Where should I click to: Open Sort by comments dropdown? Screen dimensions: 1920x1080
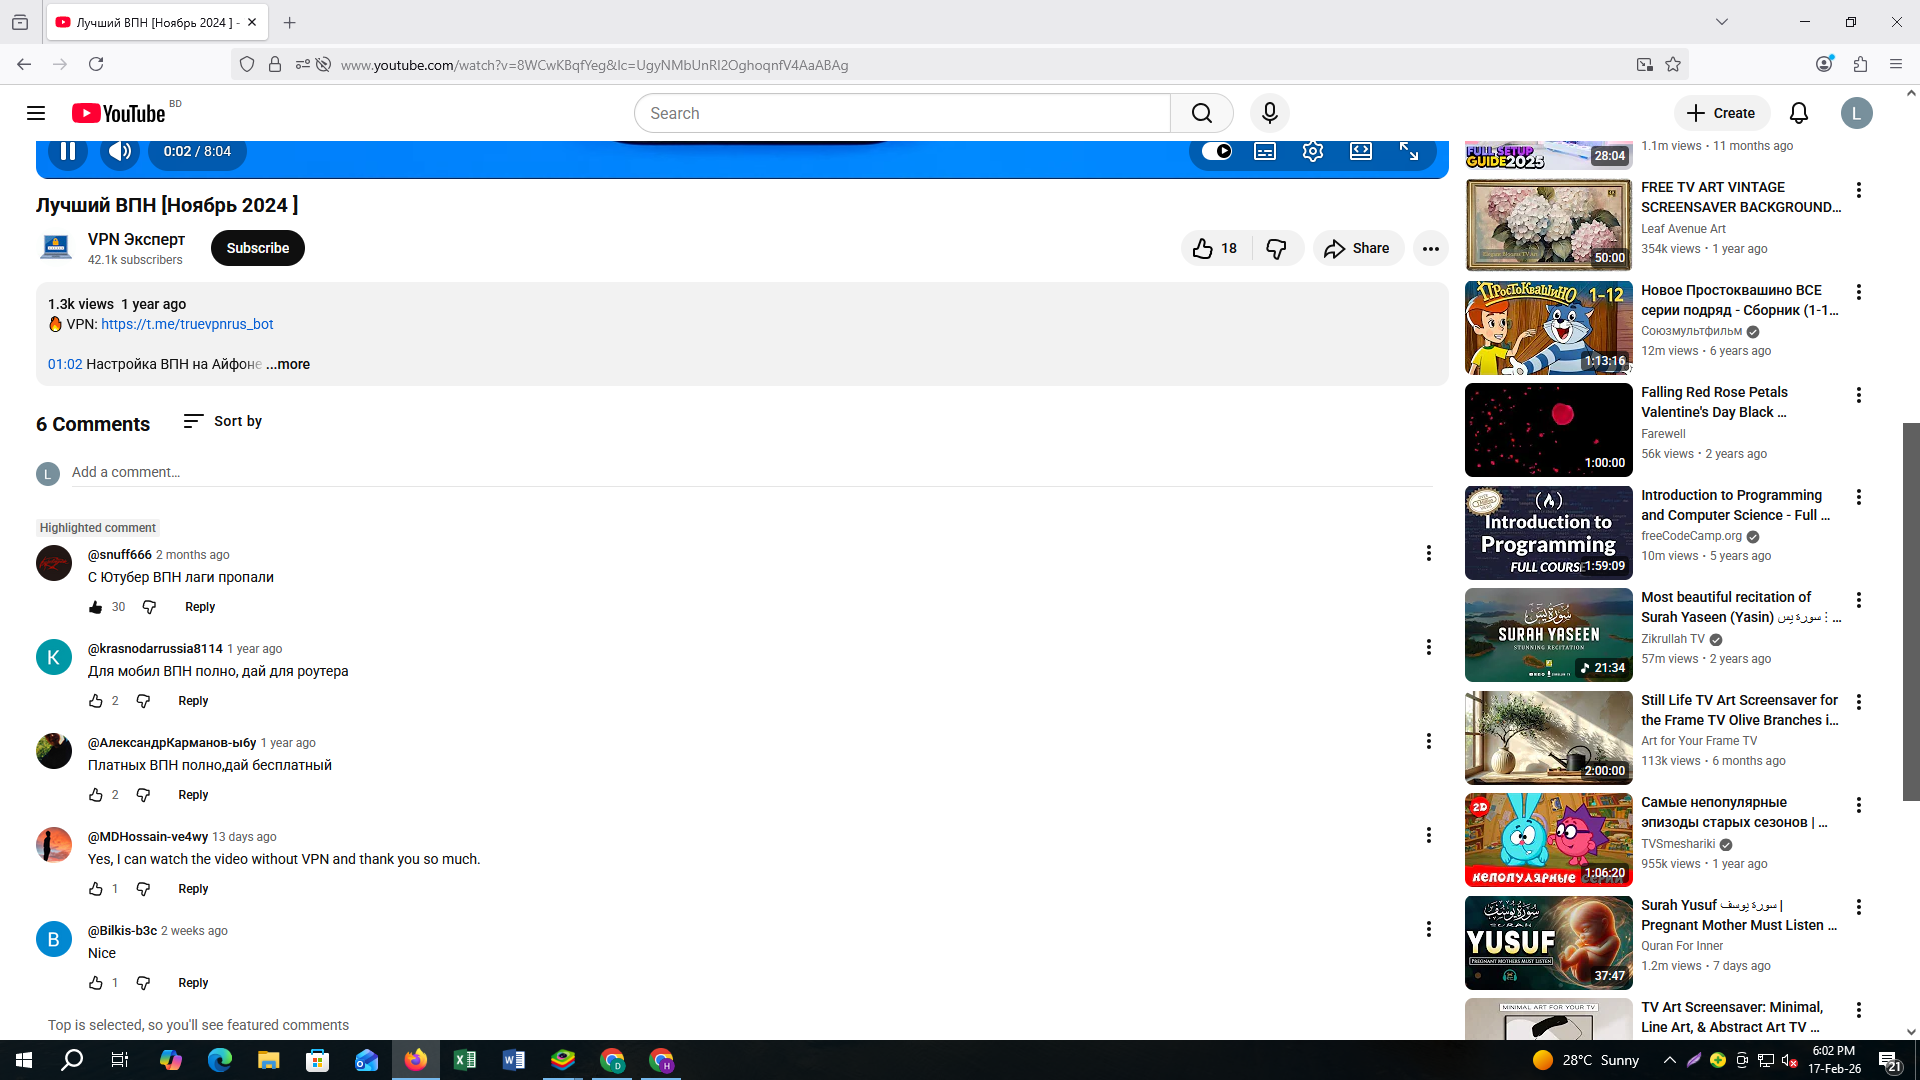[x=222, y=421]
